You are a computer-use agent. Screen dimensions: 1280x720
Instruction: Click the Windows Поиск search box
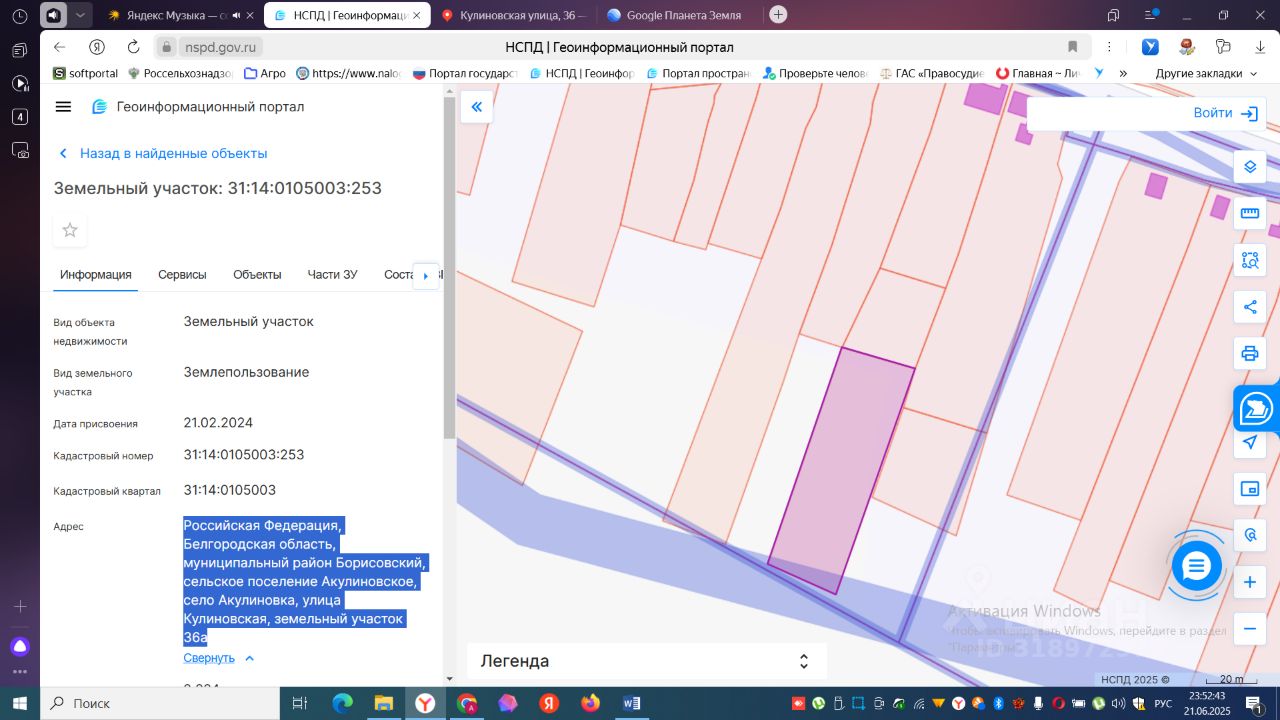tap(160, 703)
